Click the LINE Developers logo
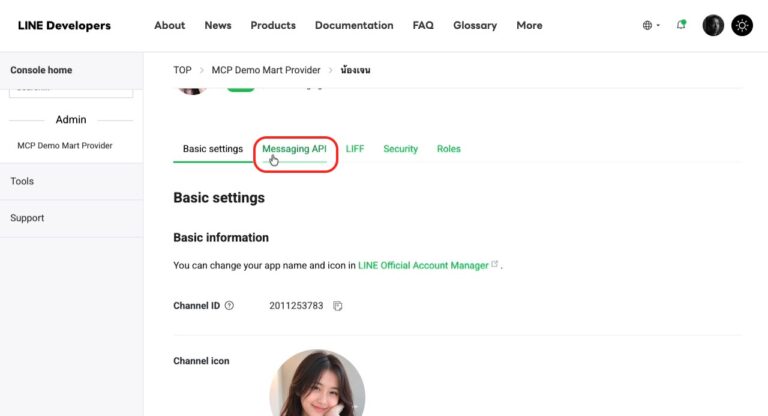Screen dimensions: 768x416 [64, 25]
